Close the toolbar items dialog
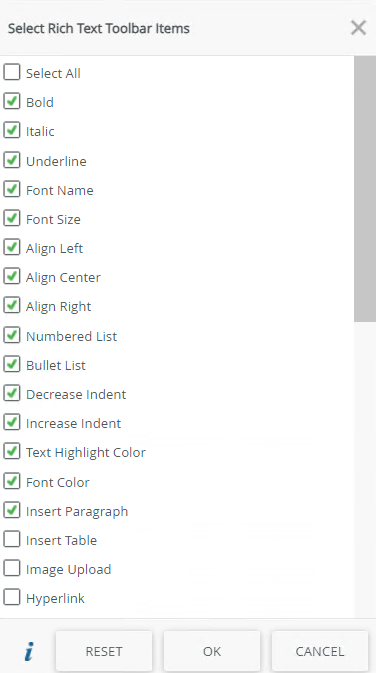The height and width of the screenshot is (673, 376). 358,28
